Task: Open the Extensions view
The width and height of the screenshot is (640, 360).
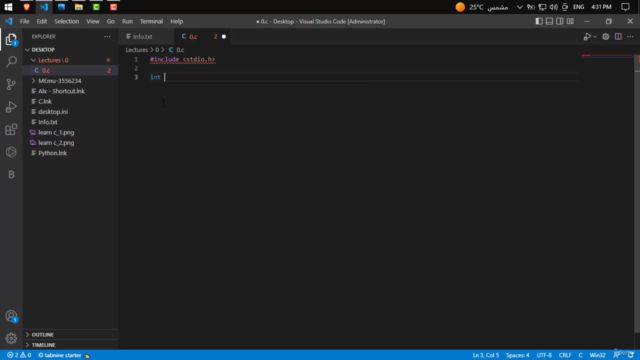Action: click(x=11, y=129)
